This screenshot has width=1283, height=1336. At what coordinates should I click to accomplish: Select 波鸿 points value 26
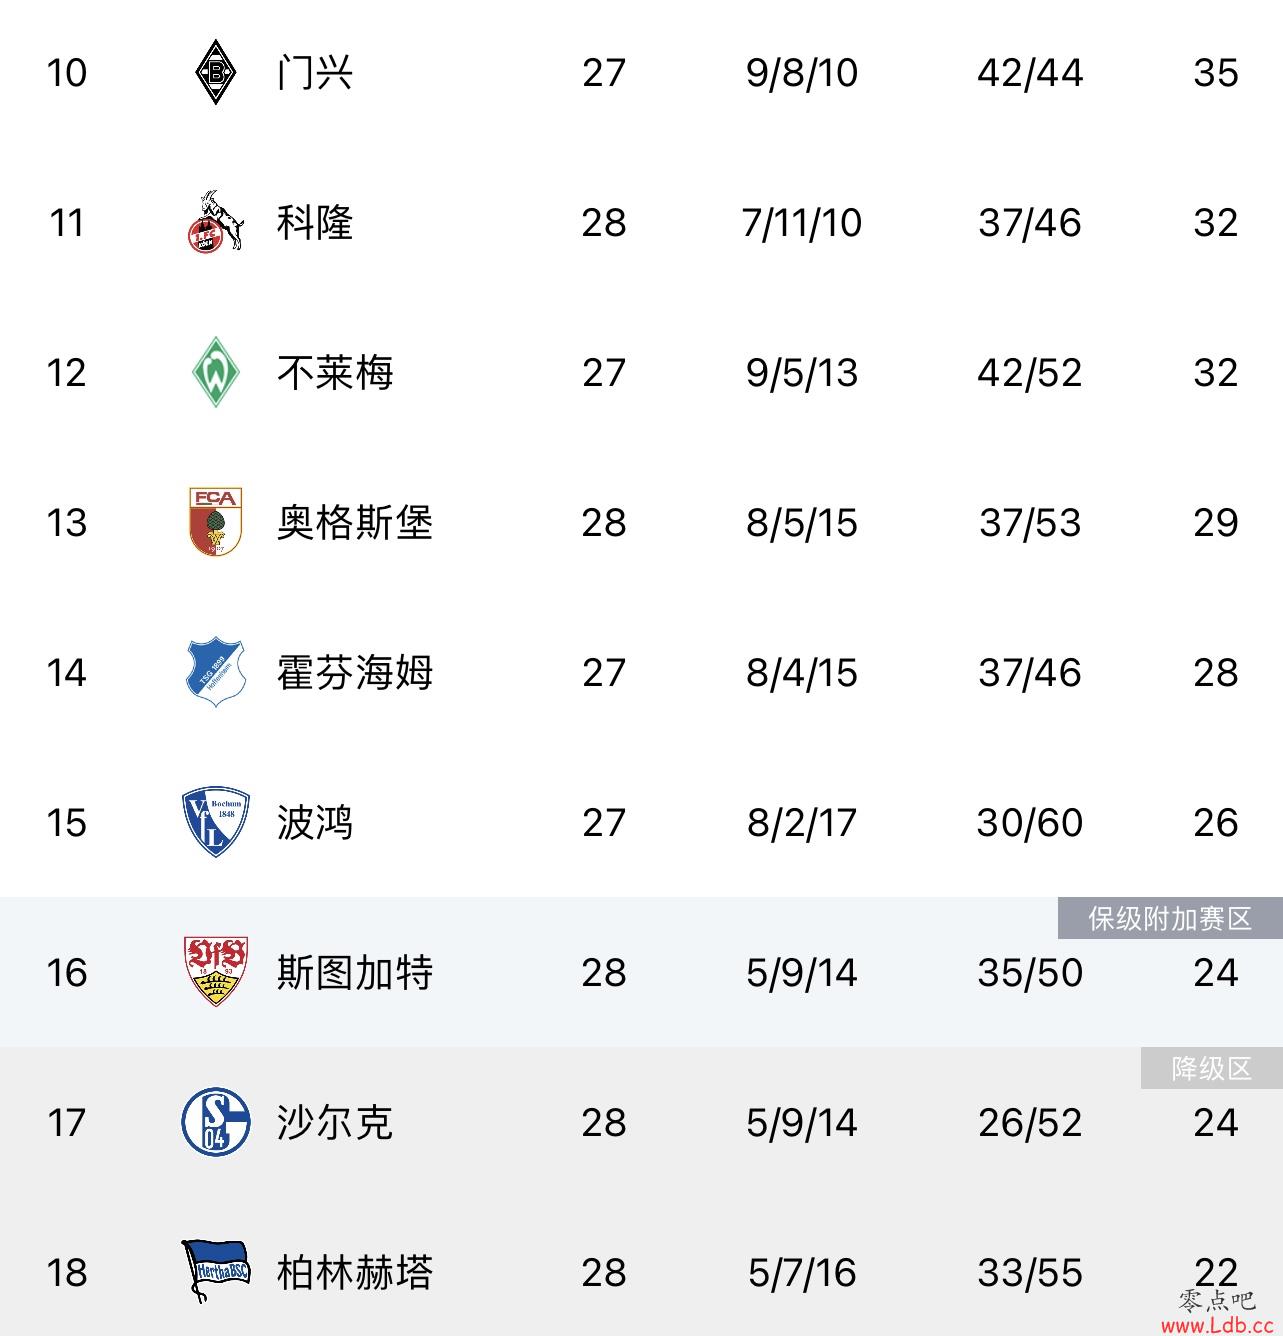(1216, 822)
